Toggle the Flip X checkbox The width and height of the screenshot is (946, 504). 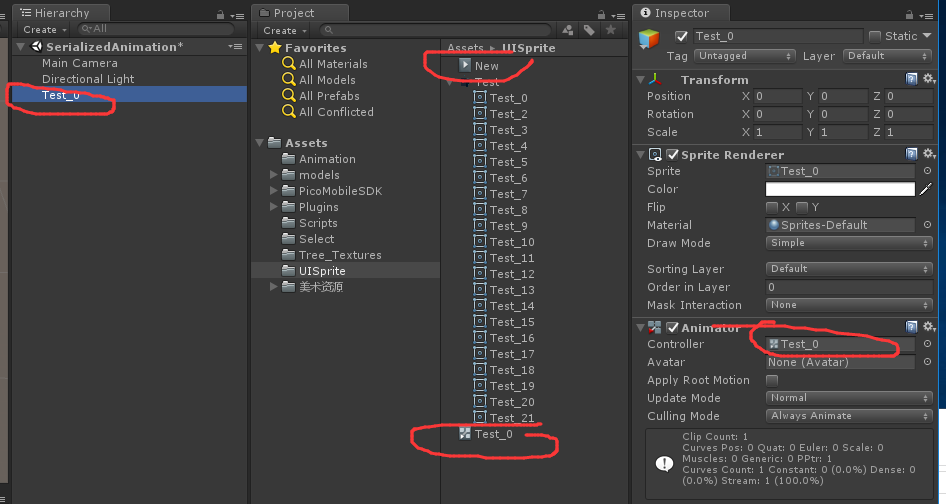[771, 207]
